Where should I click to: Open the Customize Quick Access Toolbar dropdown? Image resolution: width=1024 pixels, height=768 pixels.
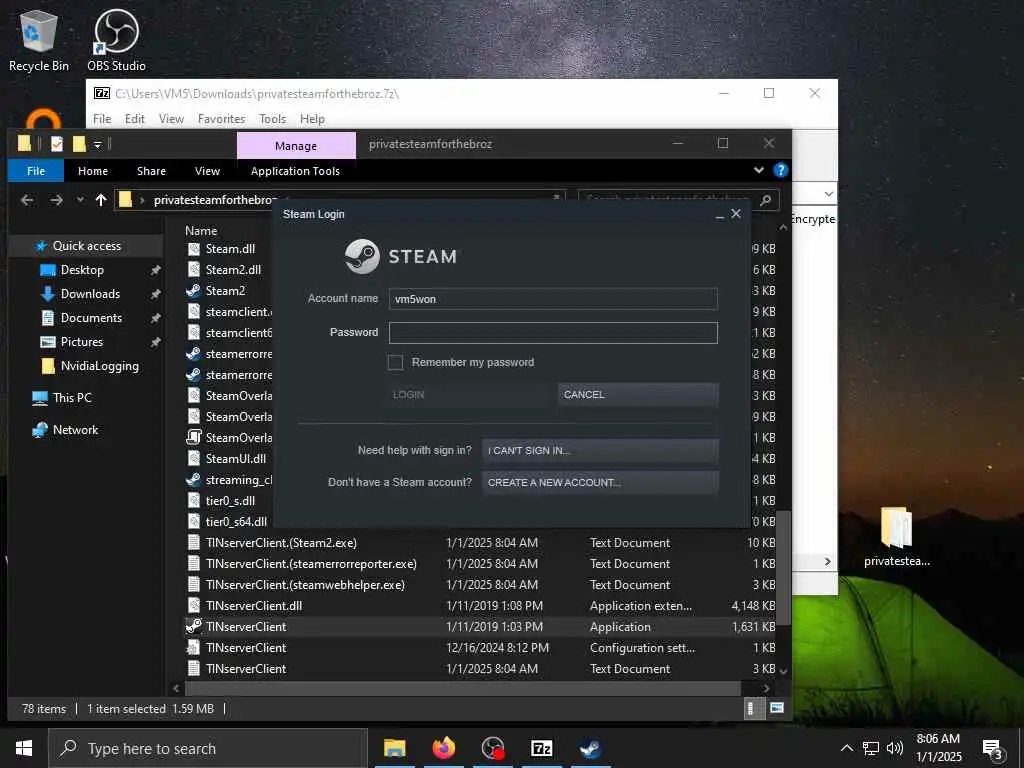(x=97, y=144)
